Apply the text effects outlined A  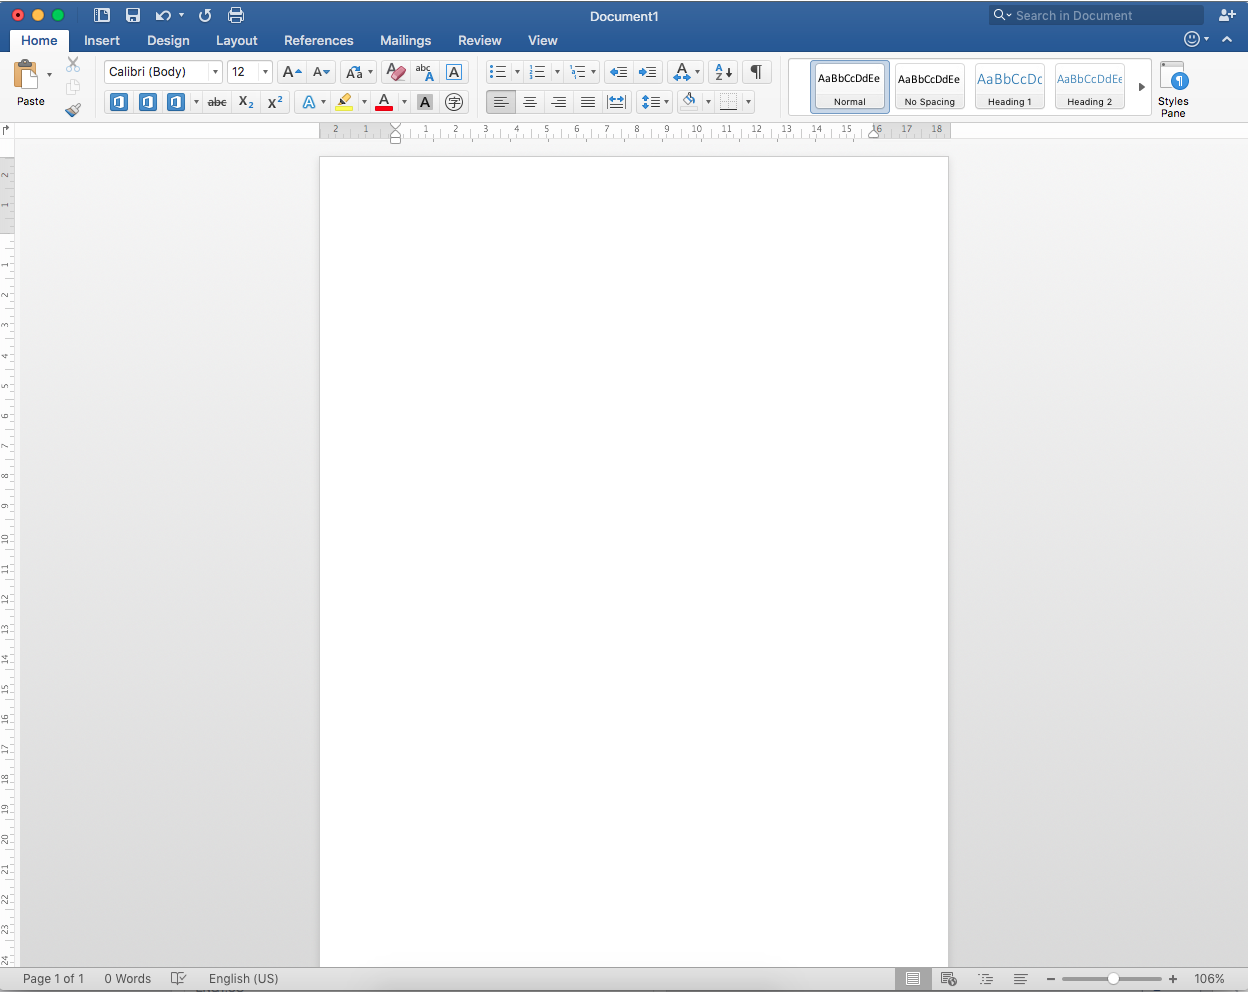[309, 102]
